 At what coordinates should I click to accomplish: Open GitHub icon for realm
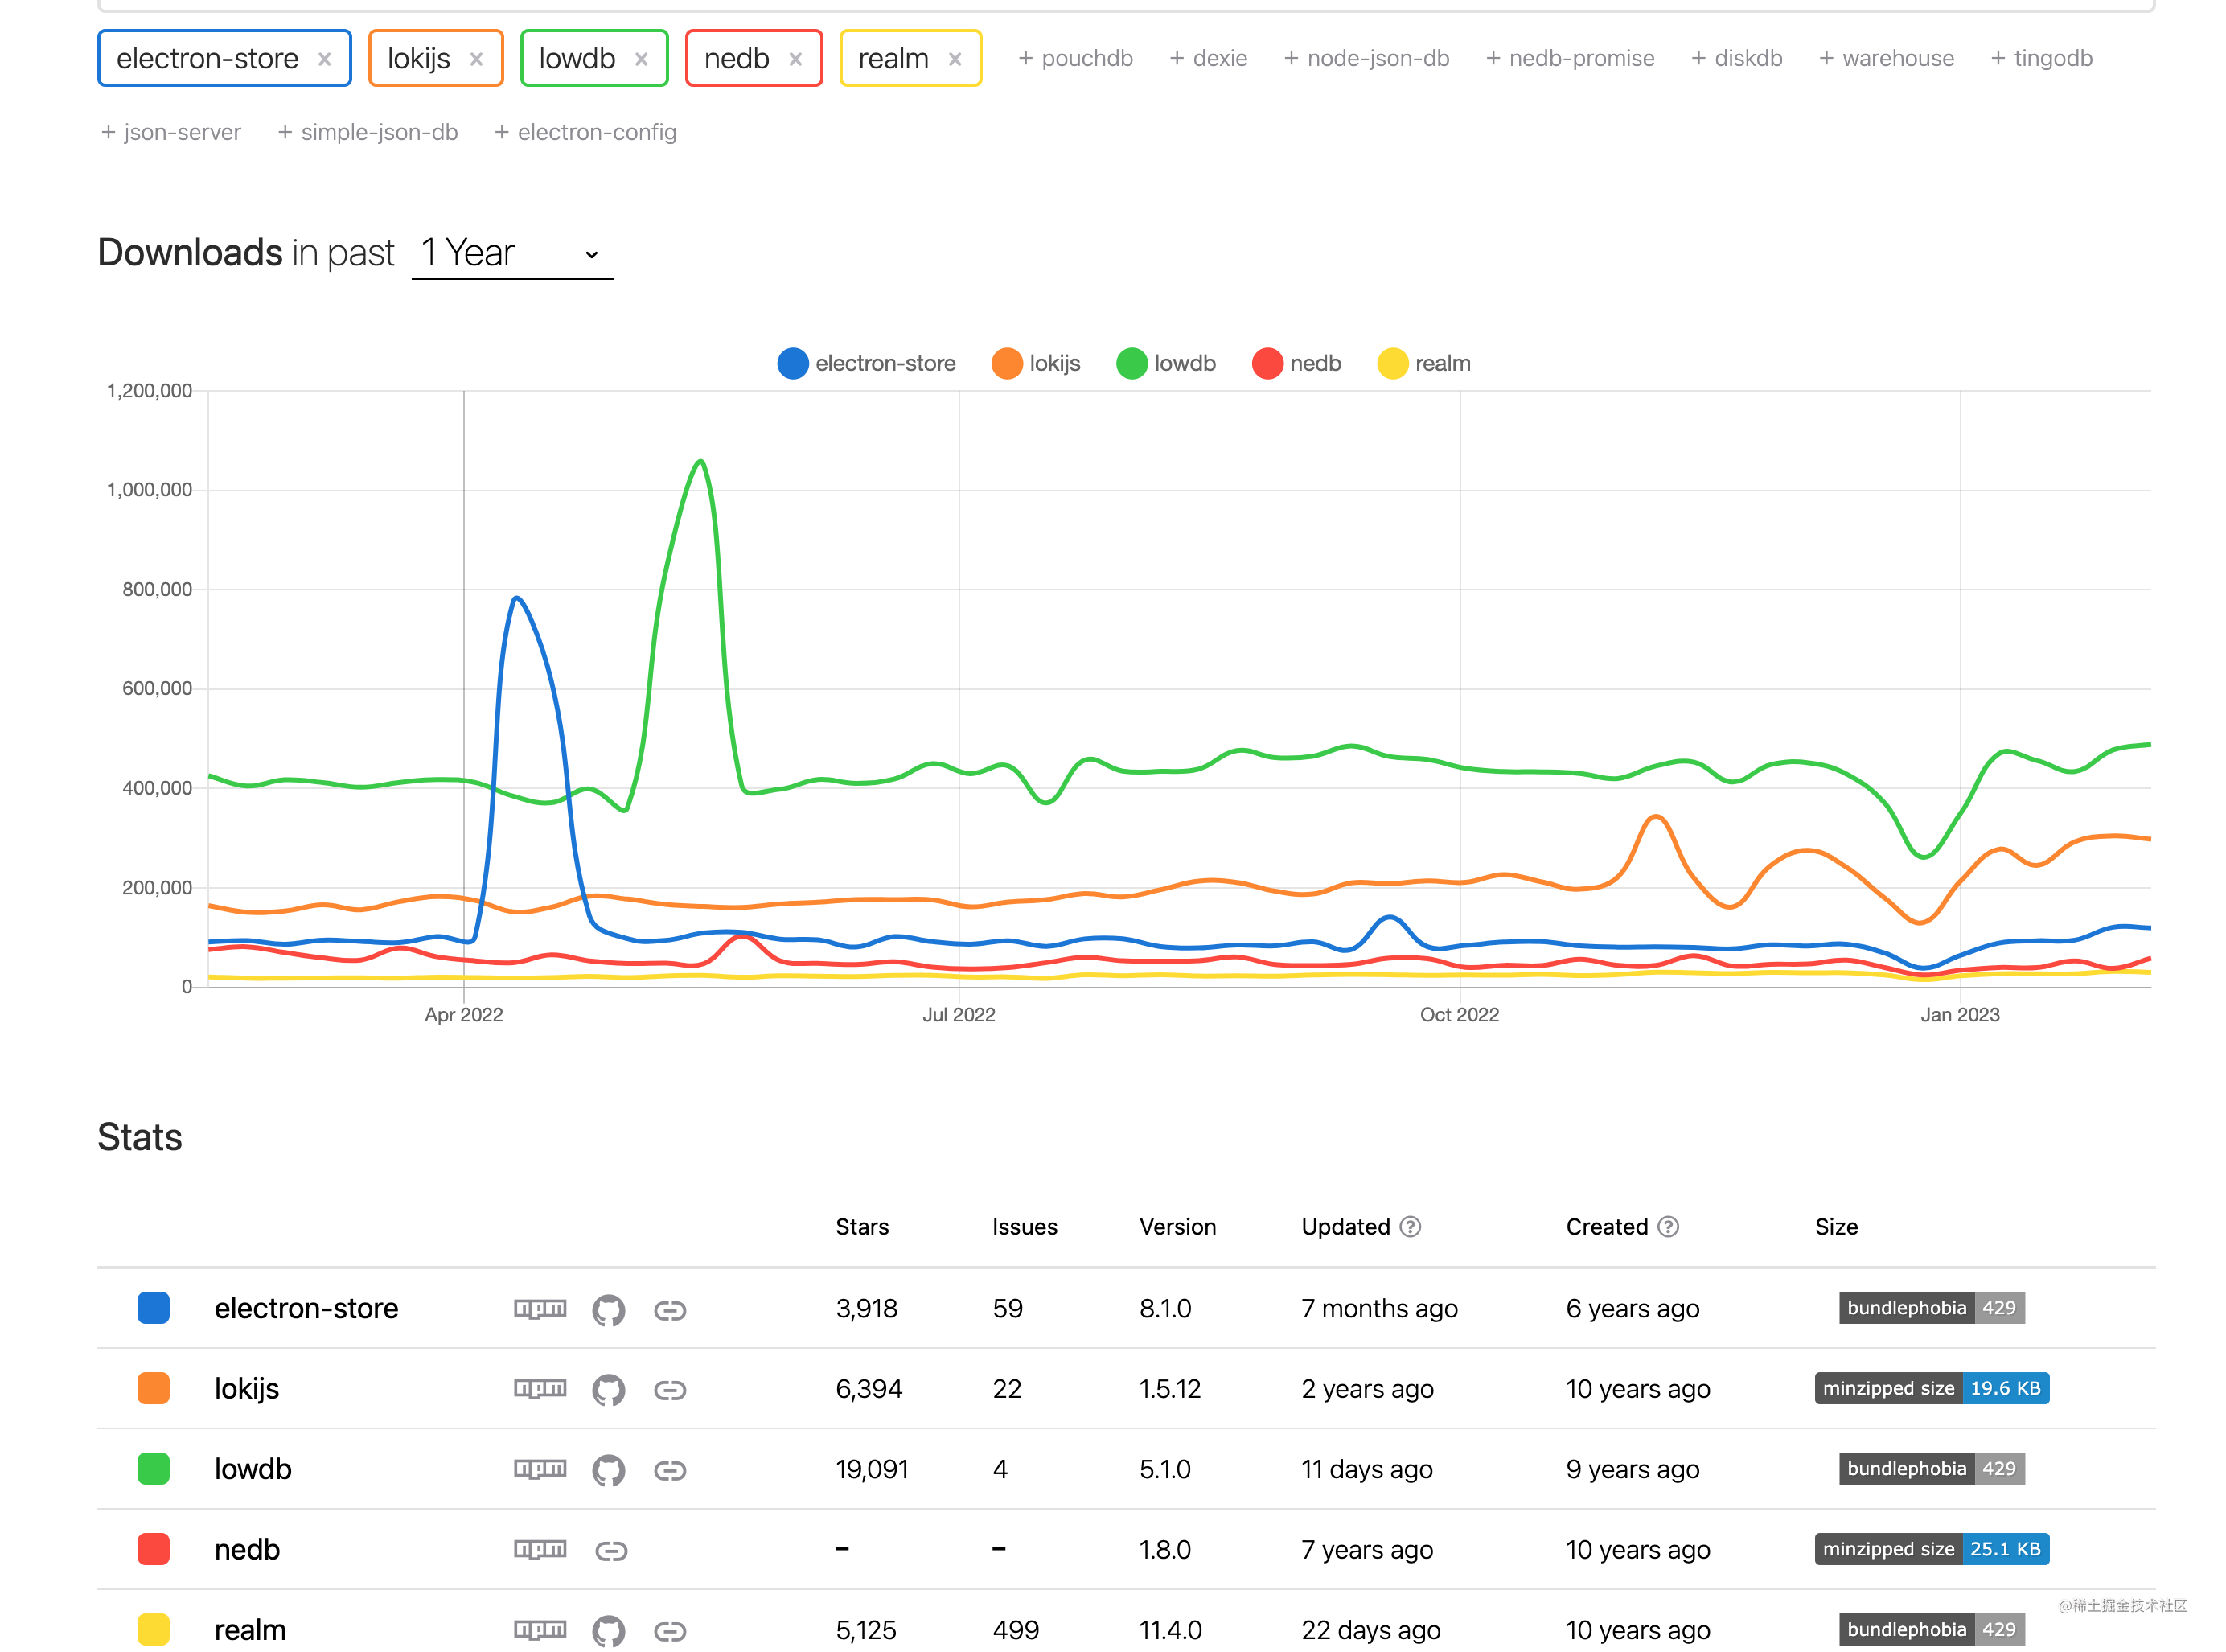point(608,1631)
